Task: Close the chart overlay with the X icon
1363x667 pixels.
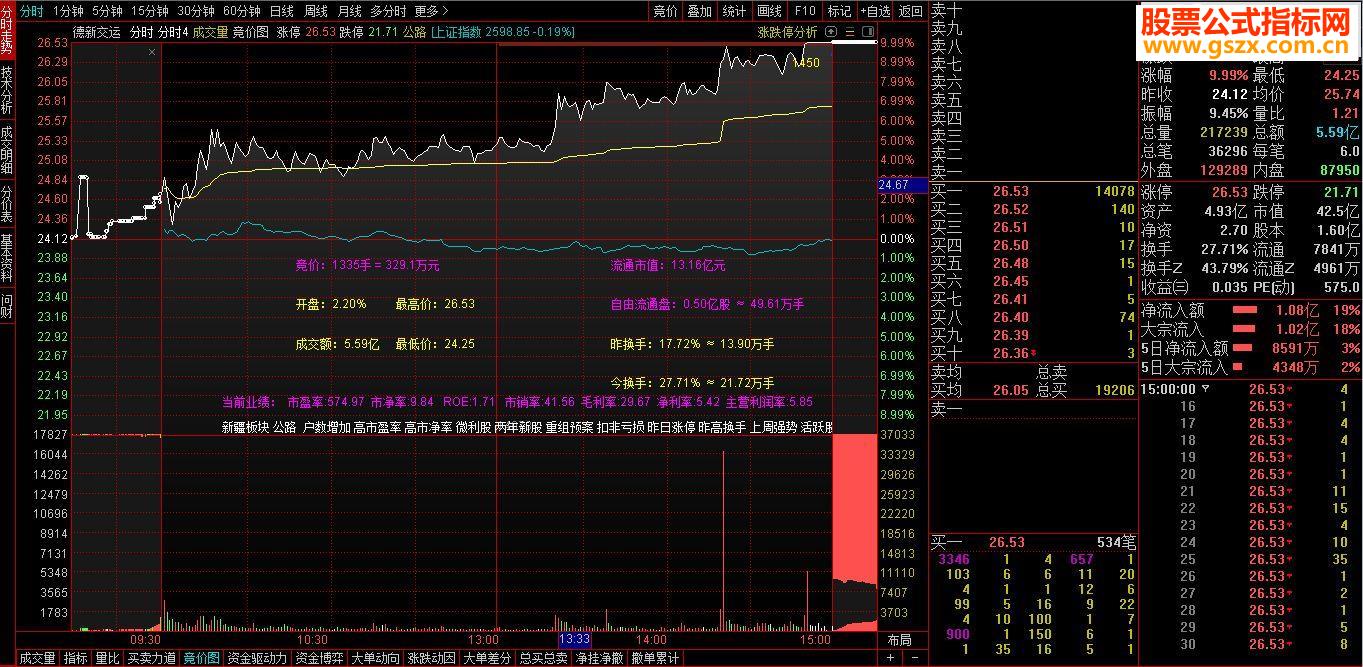Action: pyautogui.click(x=151, y=51)
